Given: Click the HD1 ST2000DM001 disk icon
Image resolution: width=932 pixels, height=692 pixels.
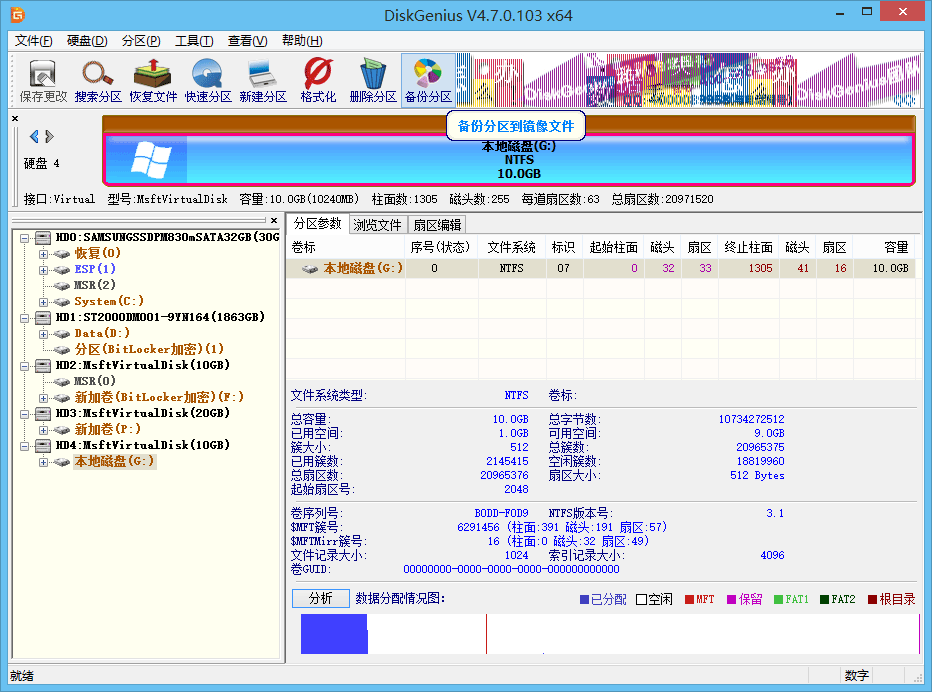Looking at the screenshot, I should point(43,317).
